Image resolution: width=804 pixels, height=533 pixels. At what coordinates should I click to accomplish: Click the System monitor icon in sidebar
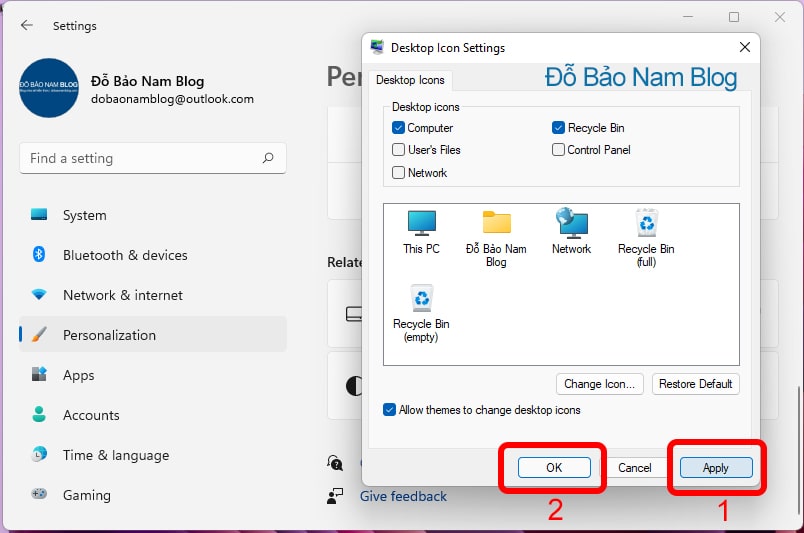[39, 214]
